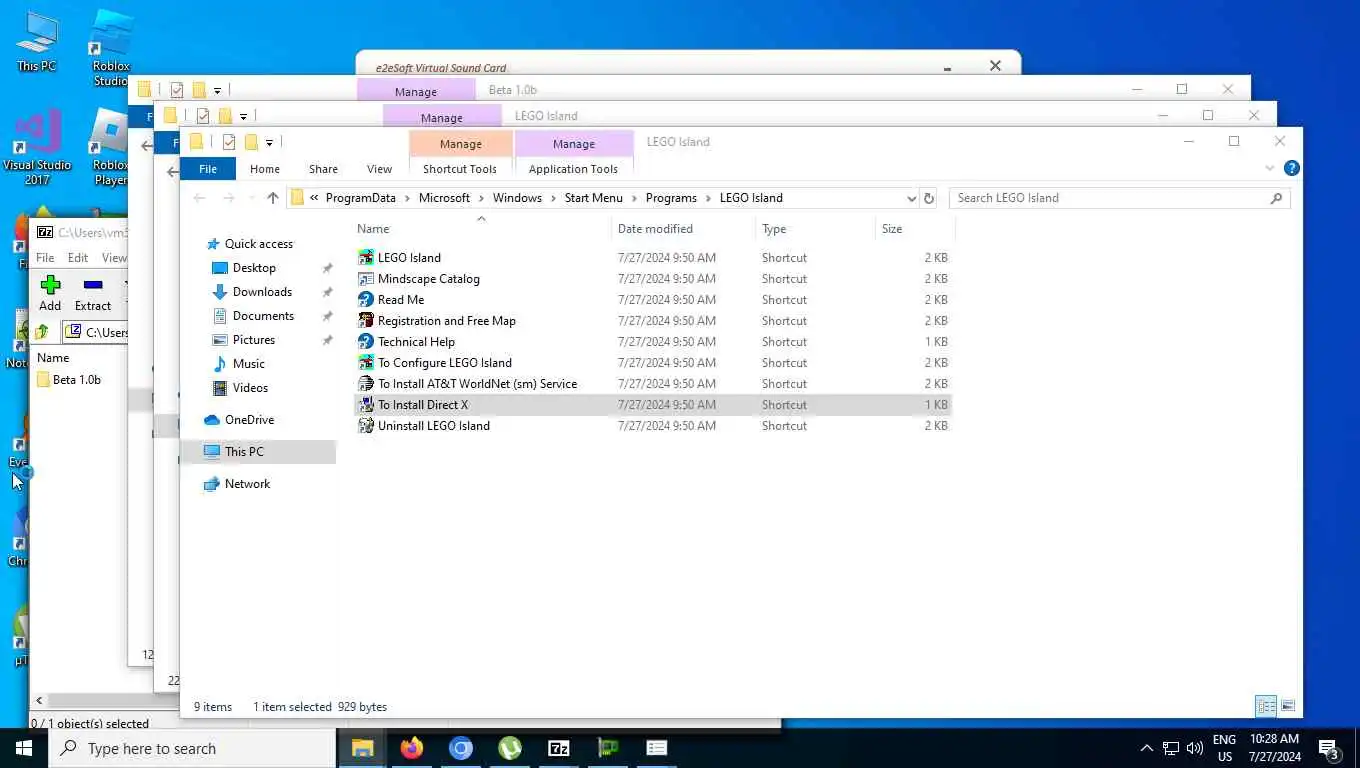Click the Refresh button beside address bar
This screenshot has width=1360, height=768.
click(929, 198)
